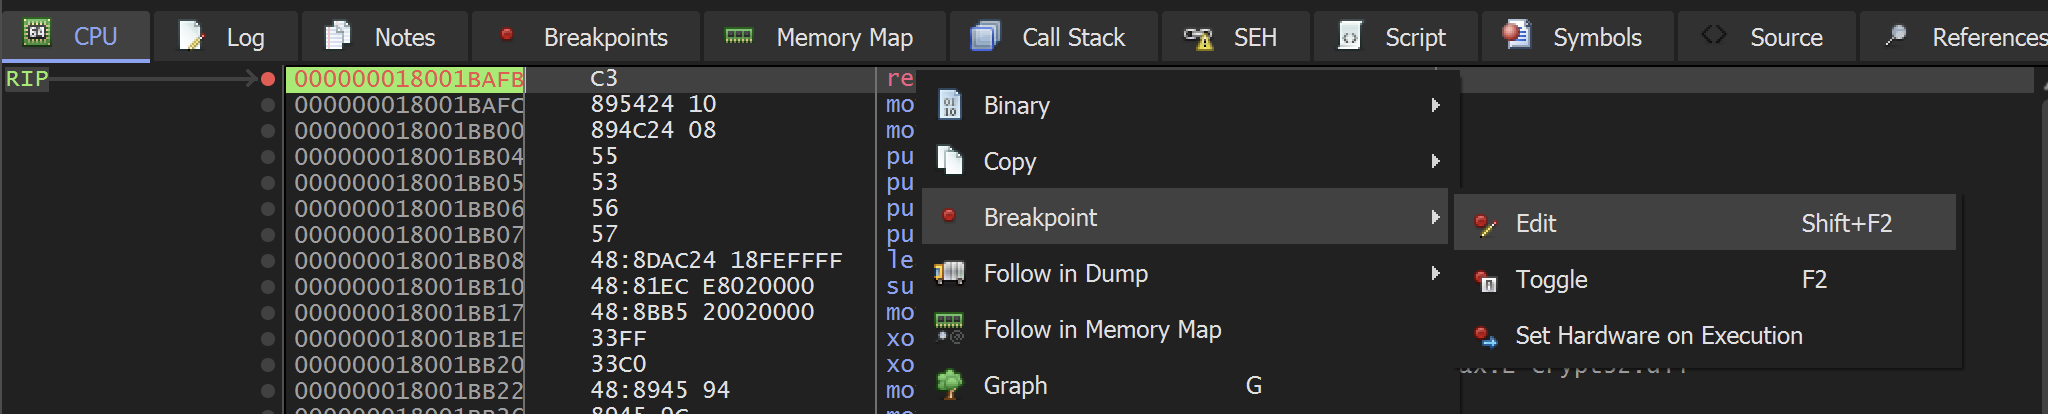Click opcode bytes 895424 10
Viewport: 2048px width, 414px height.
(x=653, y=104)
